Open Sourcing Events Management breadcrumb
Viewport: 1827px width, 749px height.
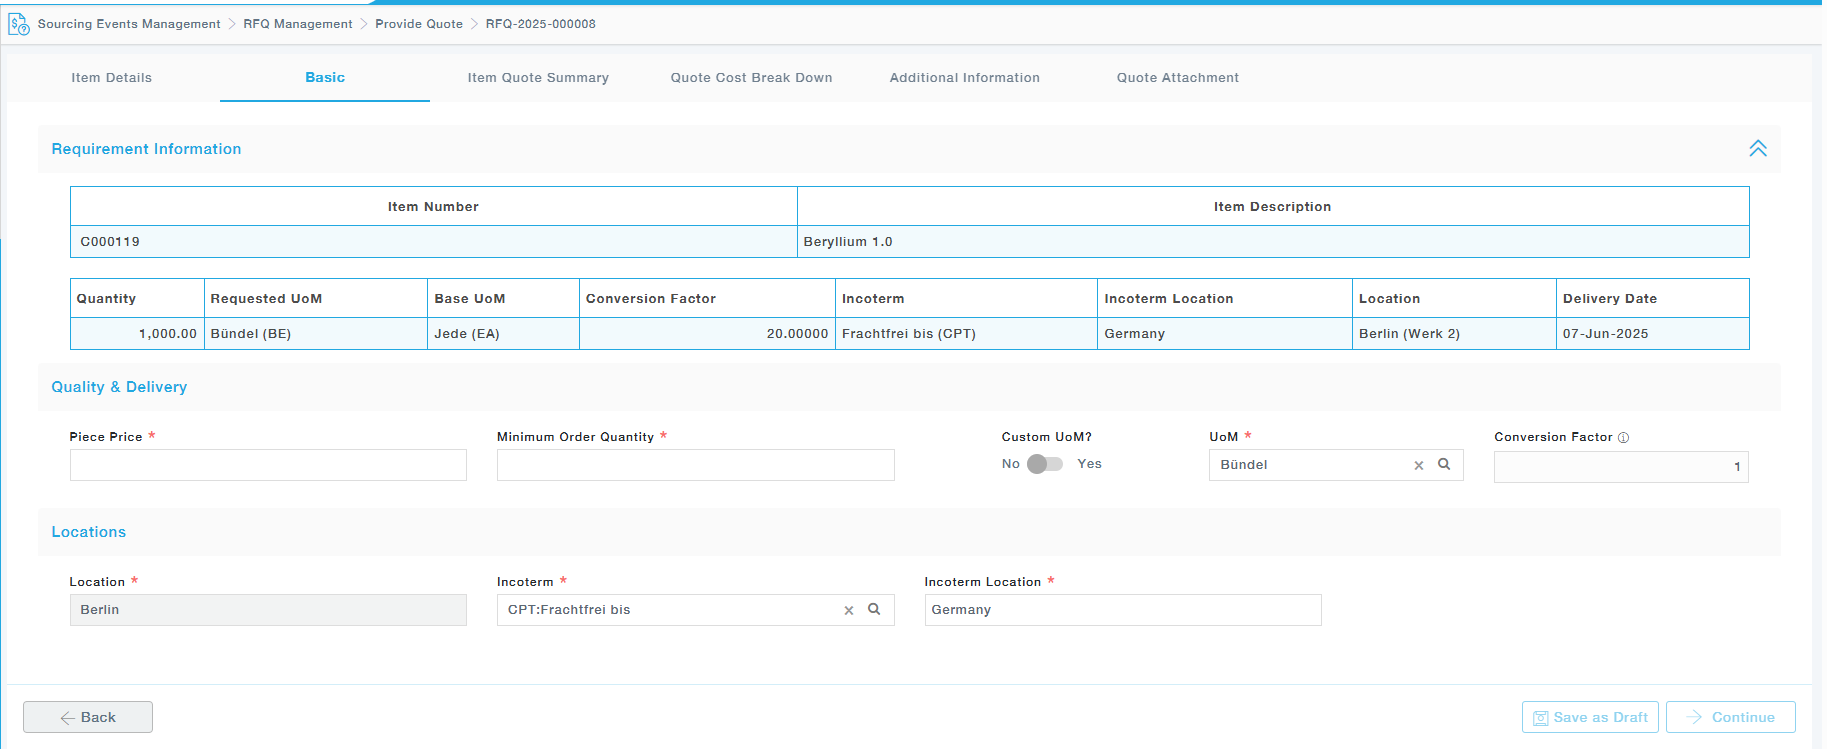tap(129, 24)
